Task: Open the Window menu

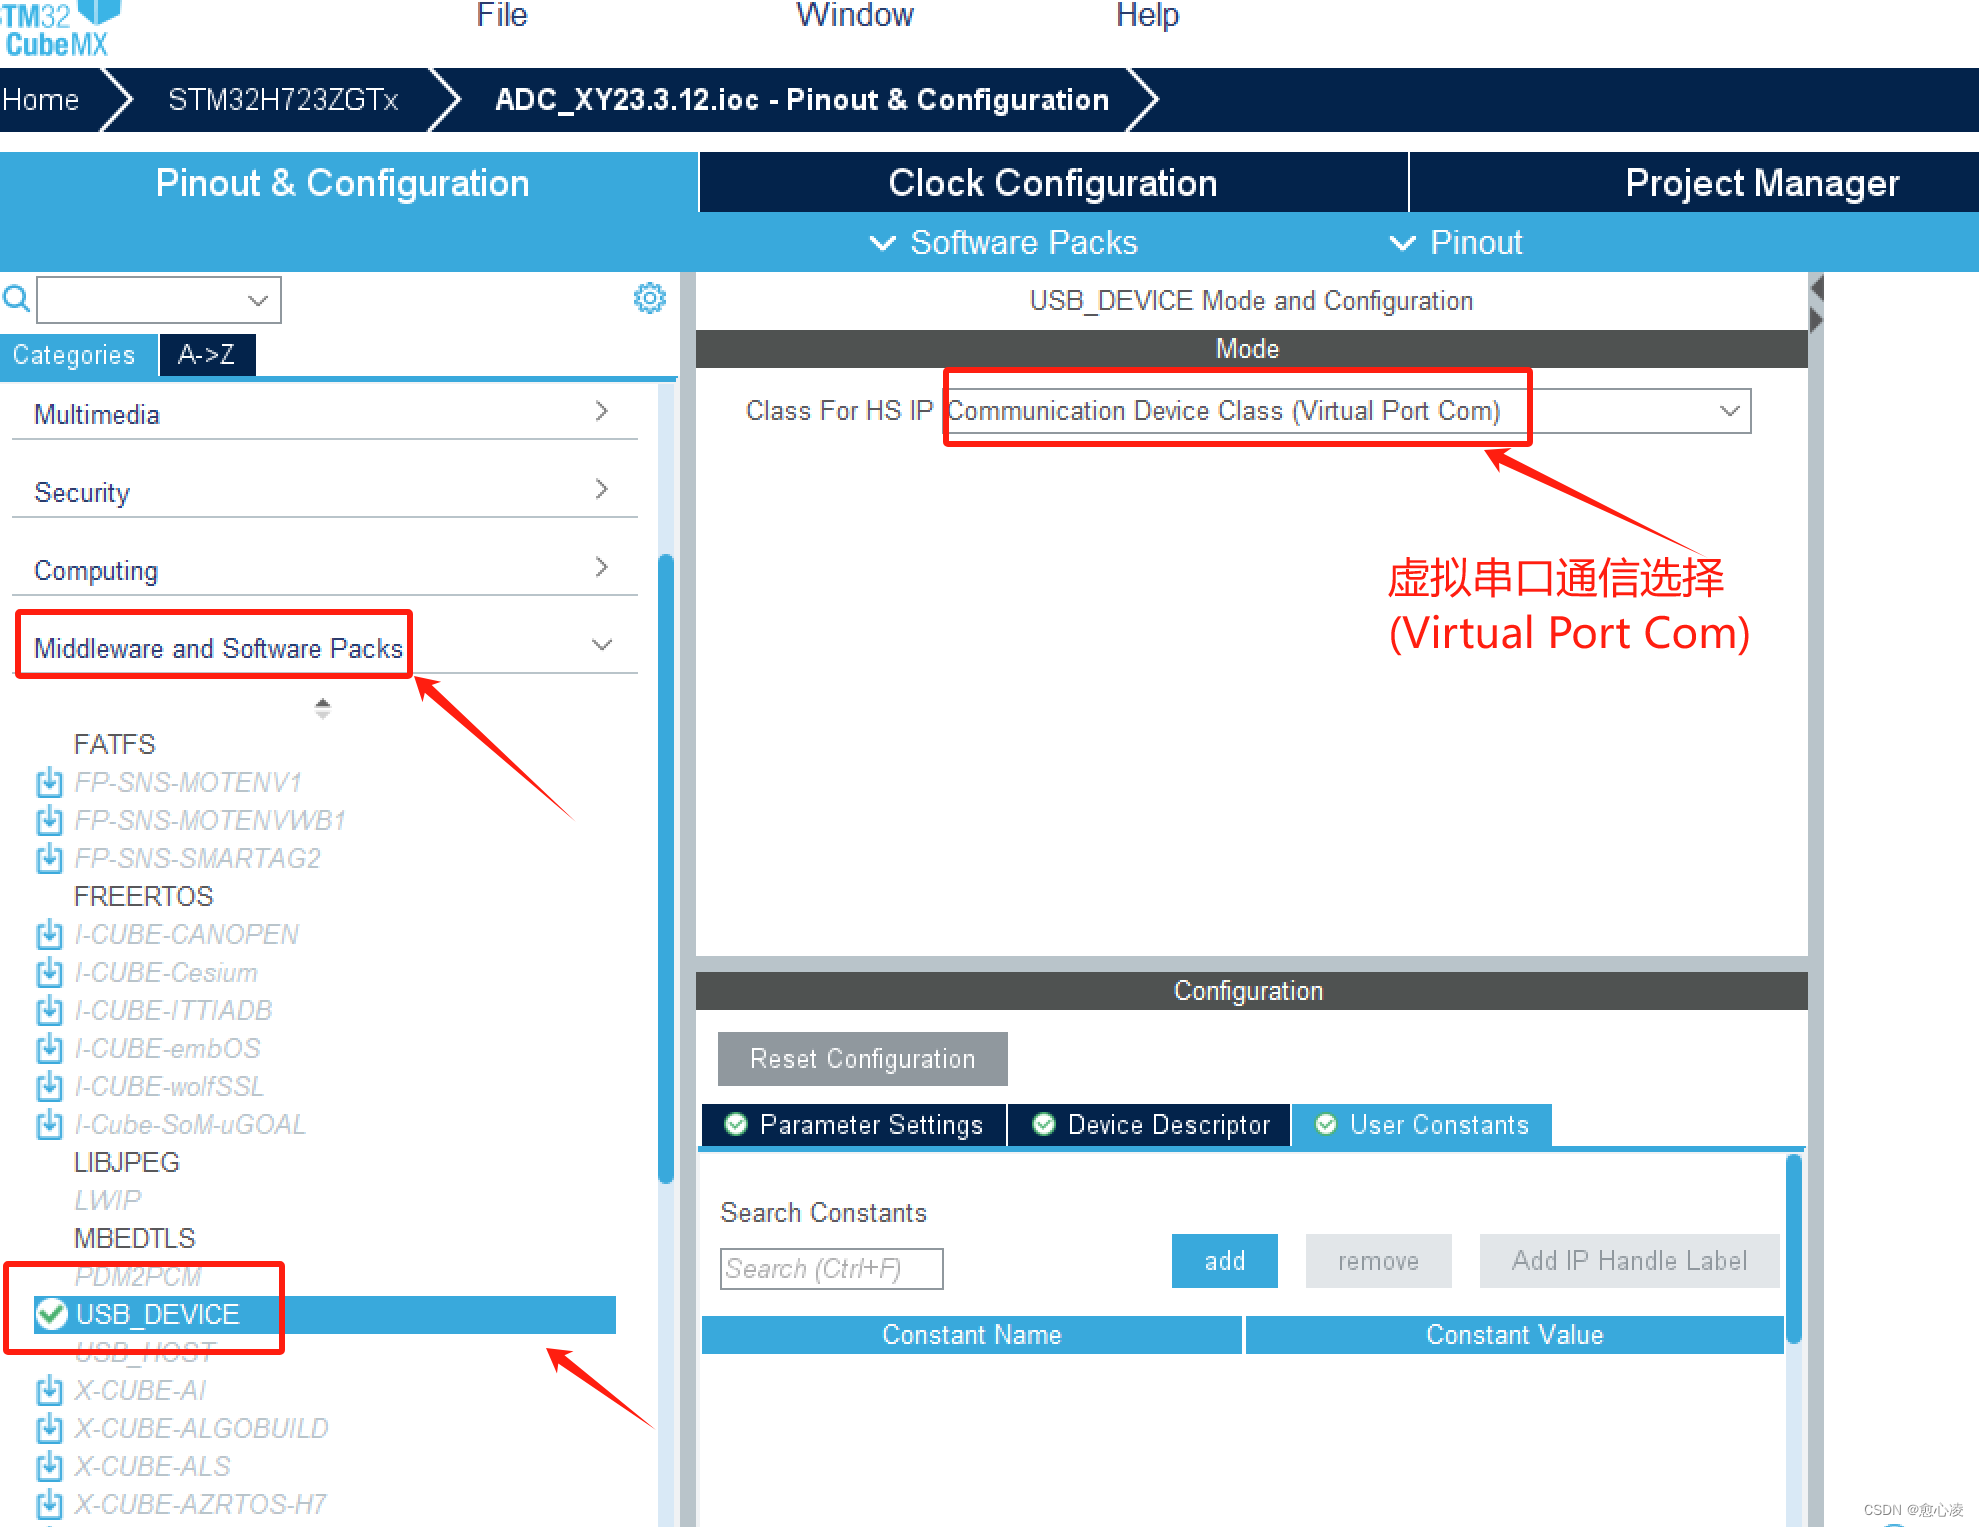Action: (x=854, y=15)
